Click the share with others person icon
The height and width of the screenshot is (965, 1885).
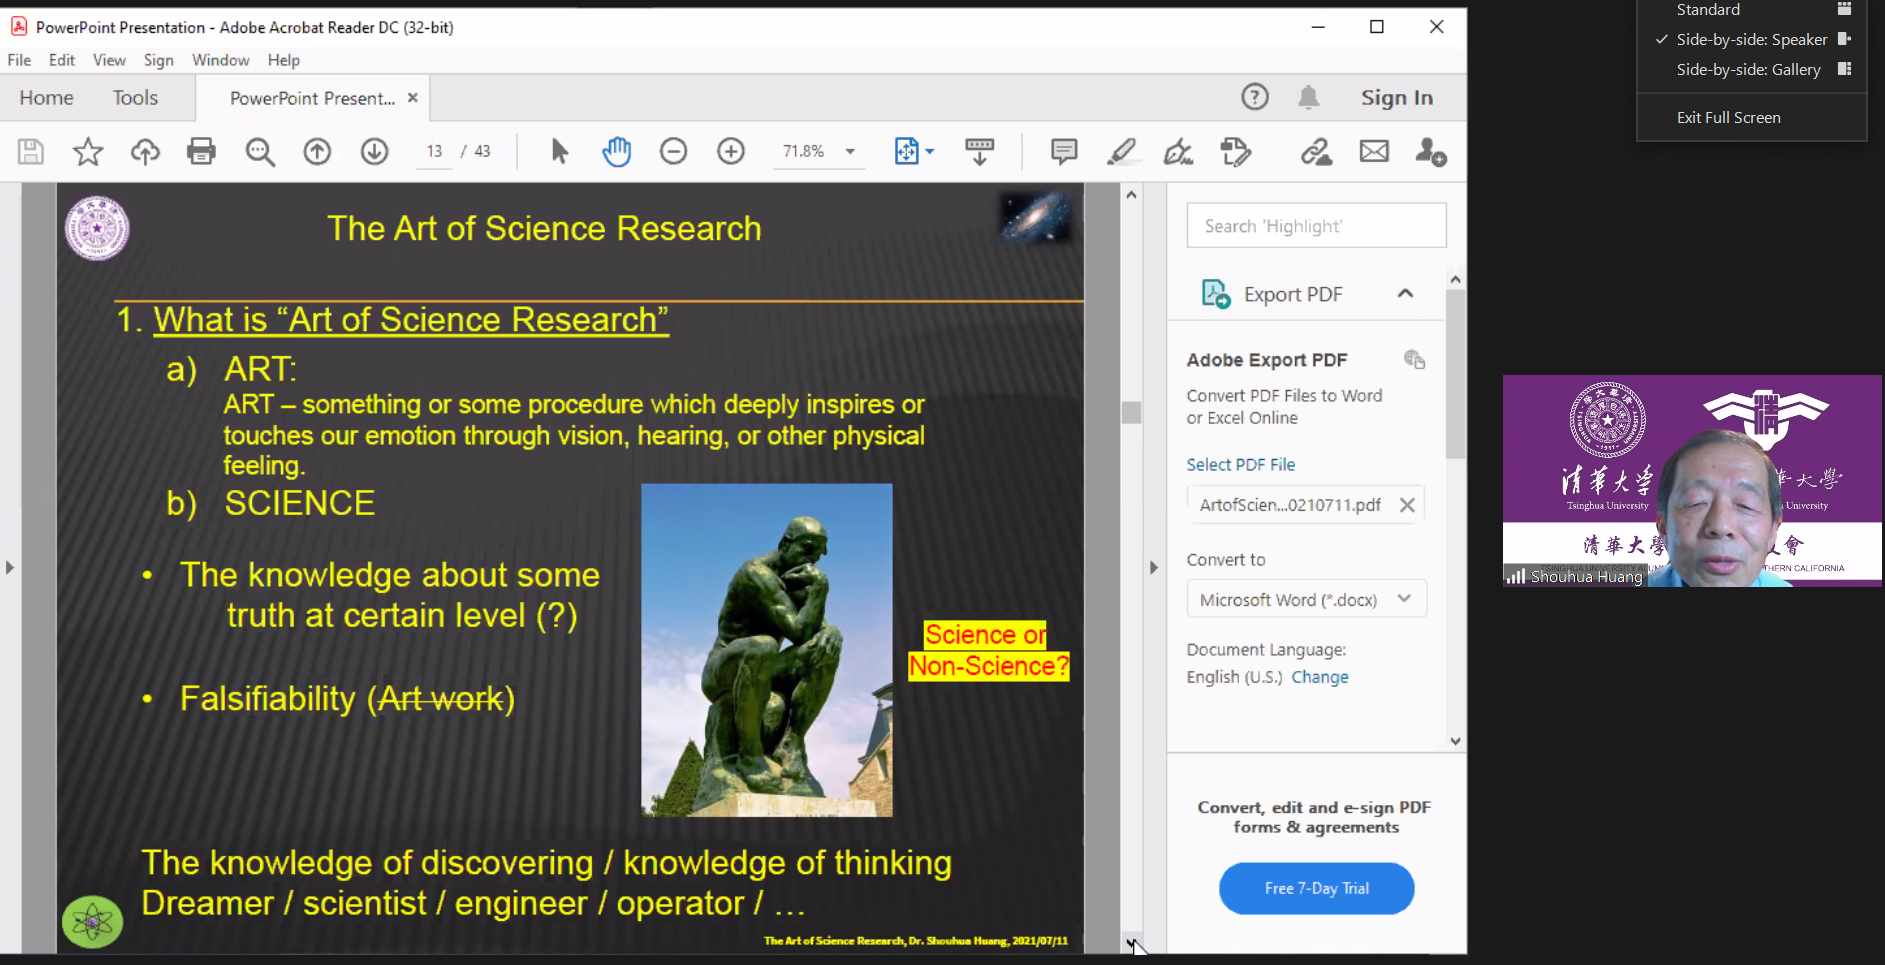[1431, 152]
